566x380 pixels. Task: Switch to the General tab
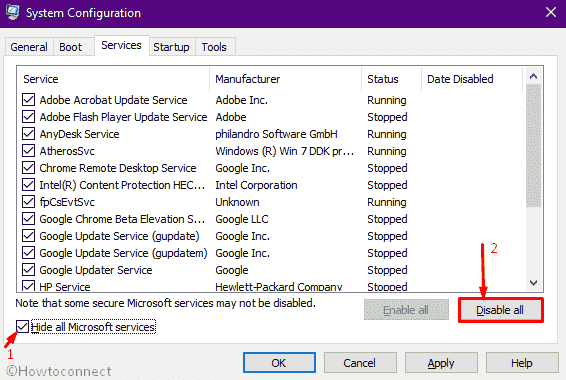pos(29,47)
